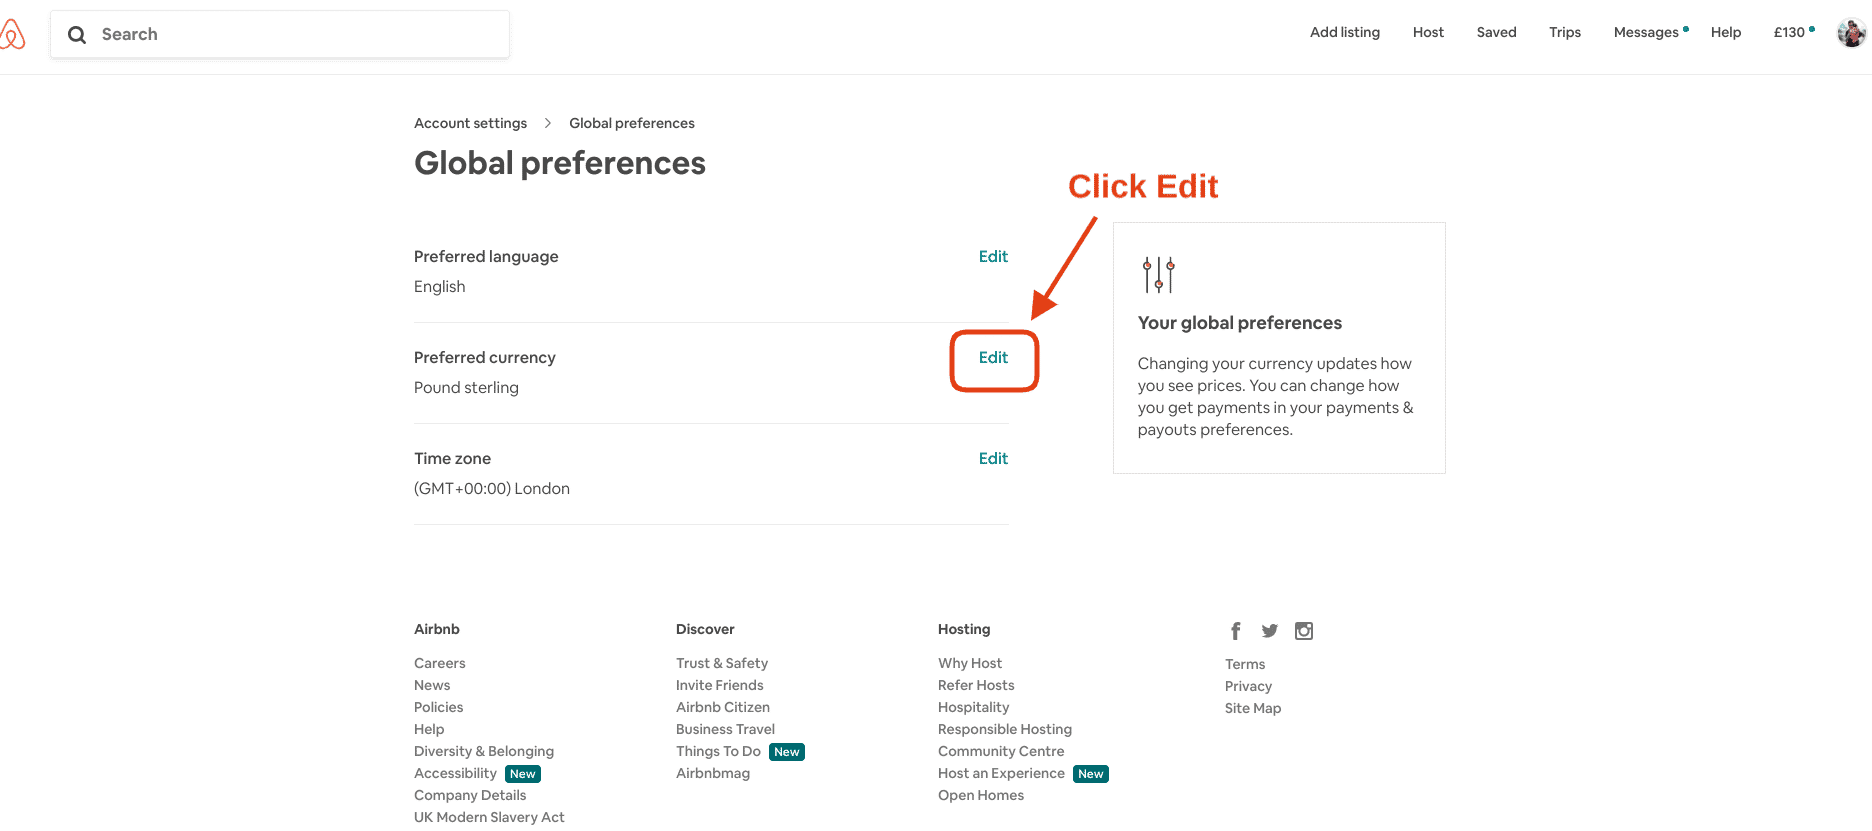Open the Add listing page
This screenshot has width=1872, height=831.
(x=1344, y=32)
